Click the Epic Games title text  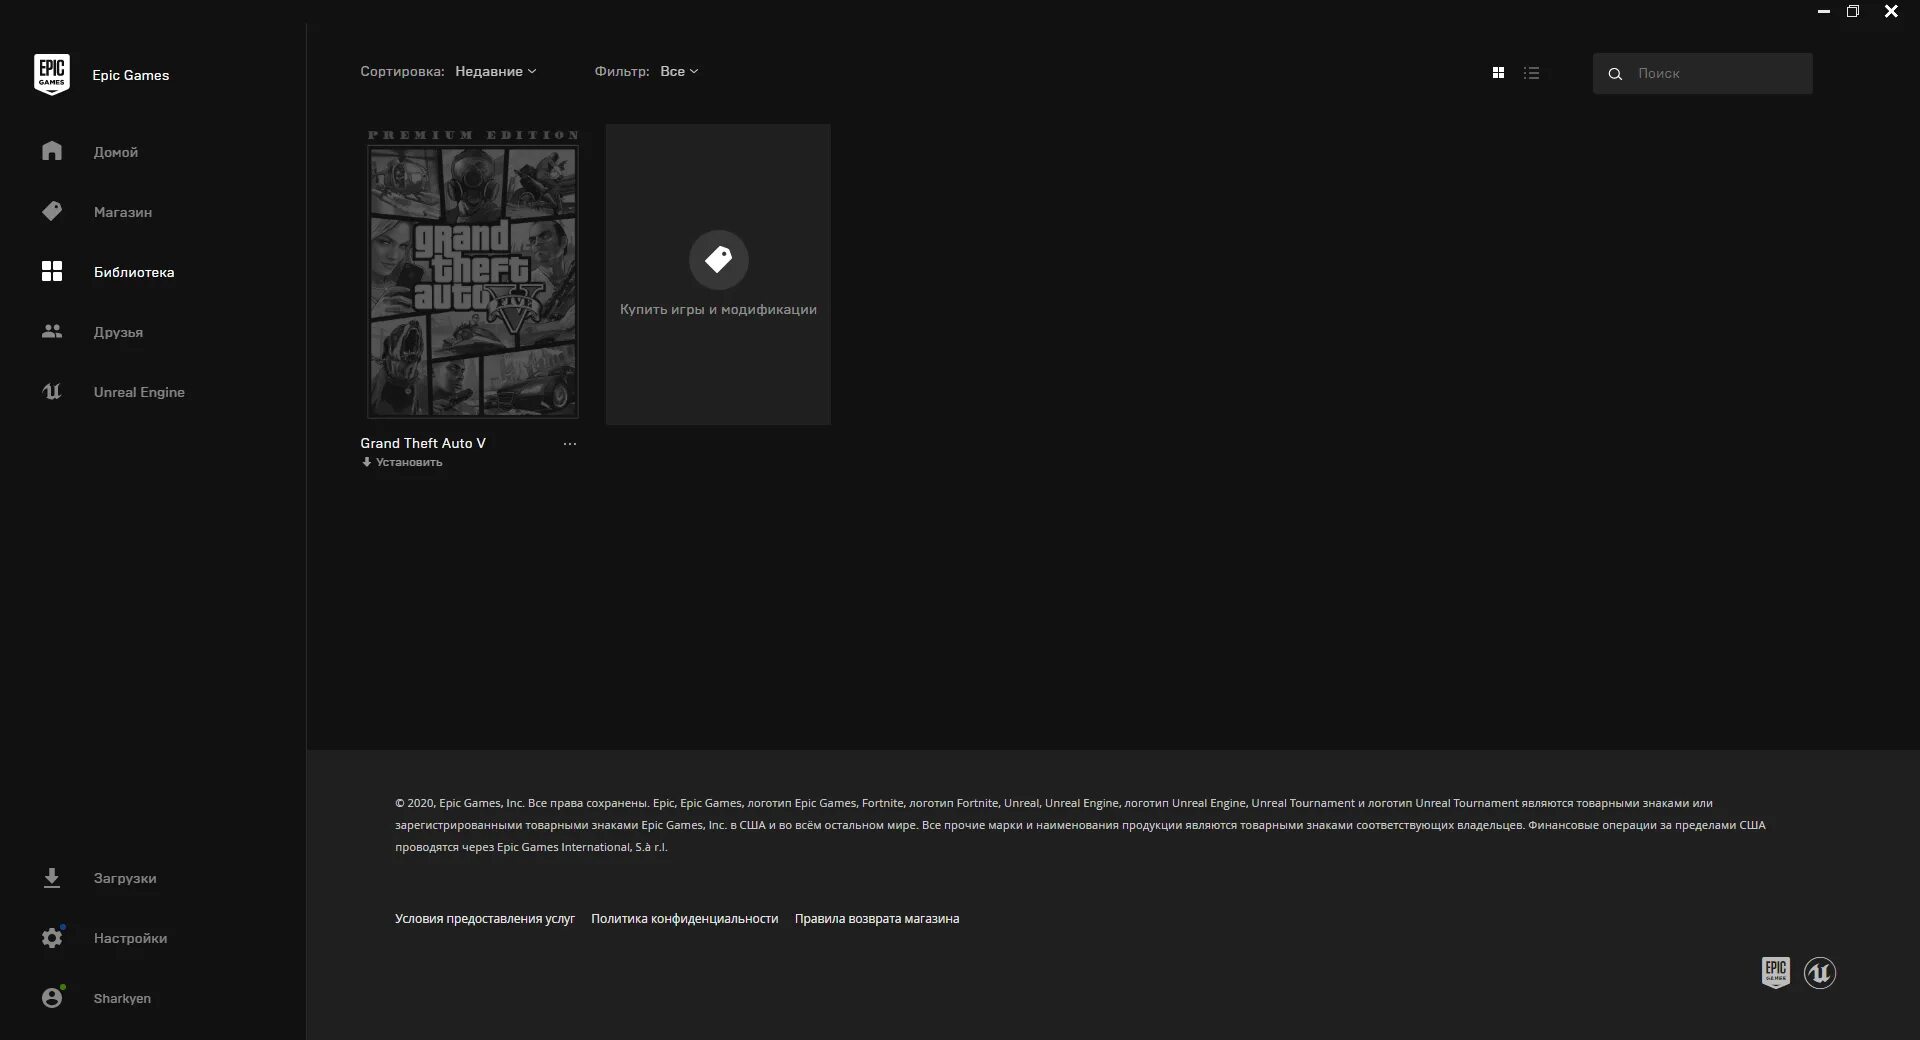pyautogui.click(x=131, y=75)
